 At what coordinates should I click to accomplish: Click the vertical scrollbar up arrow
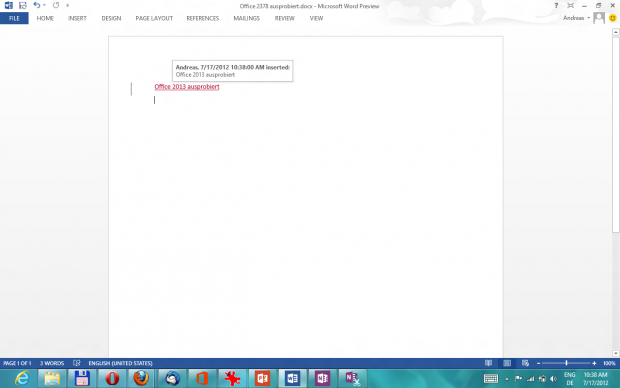616,32
